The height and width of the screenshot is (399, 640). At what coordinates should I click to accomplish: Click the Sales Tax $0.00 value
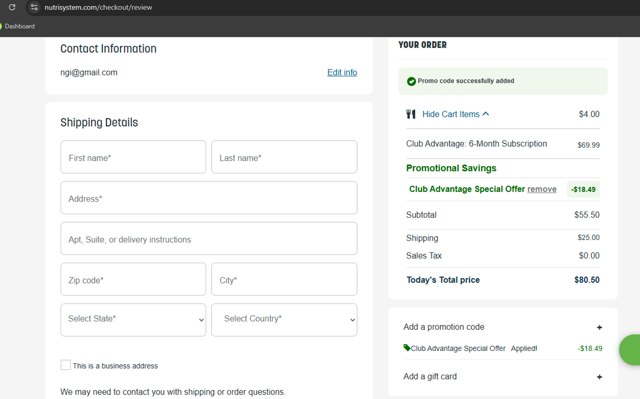[x=589, y=256]
